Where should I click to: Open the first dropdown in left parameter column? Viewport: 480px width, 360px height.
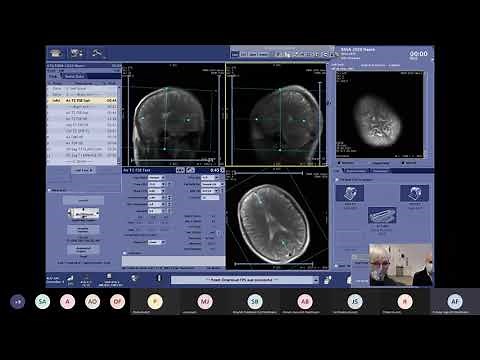point(156,178)
